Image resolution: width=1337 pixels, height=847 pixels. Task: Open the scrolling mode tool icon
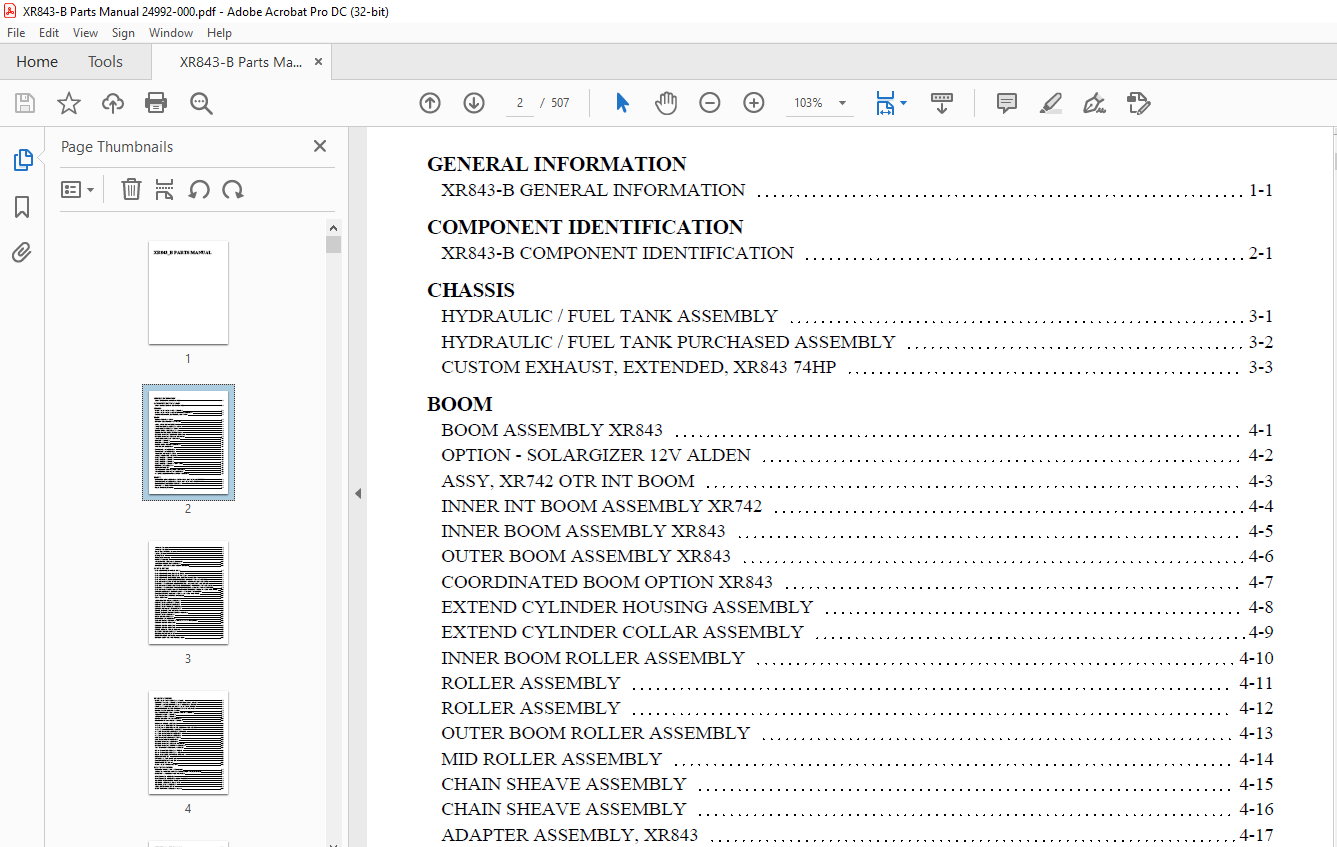point(942,103)
